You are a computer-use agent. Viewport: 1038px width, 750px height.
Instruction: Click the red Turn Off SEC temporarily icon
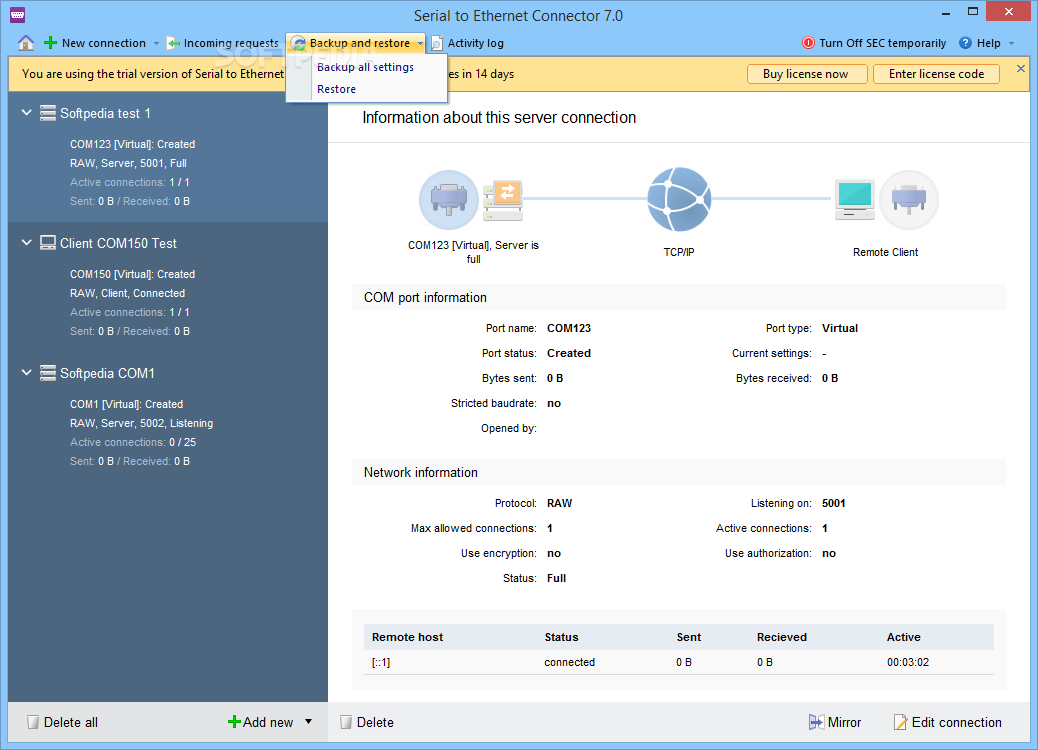coord(808,43)
